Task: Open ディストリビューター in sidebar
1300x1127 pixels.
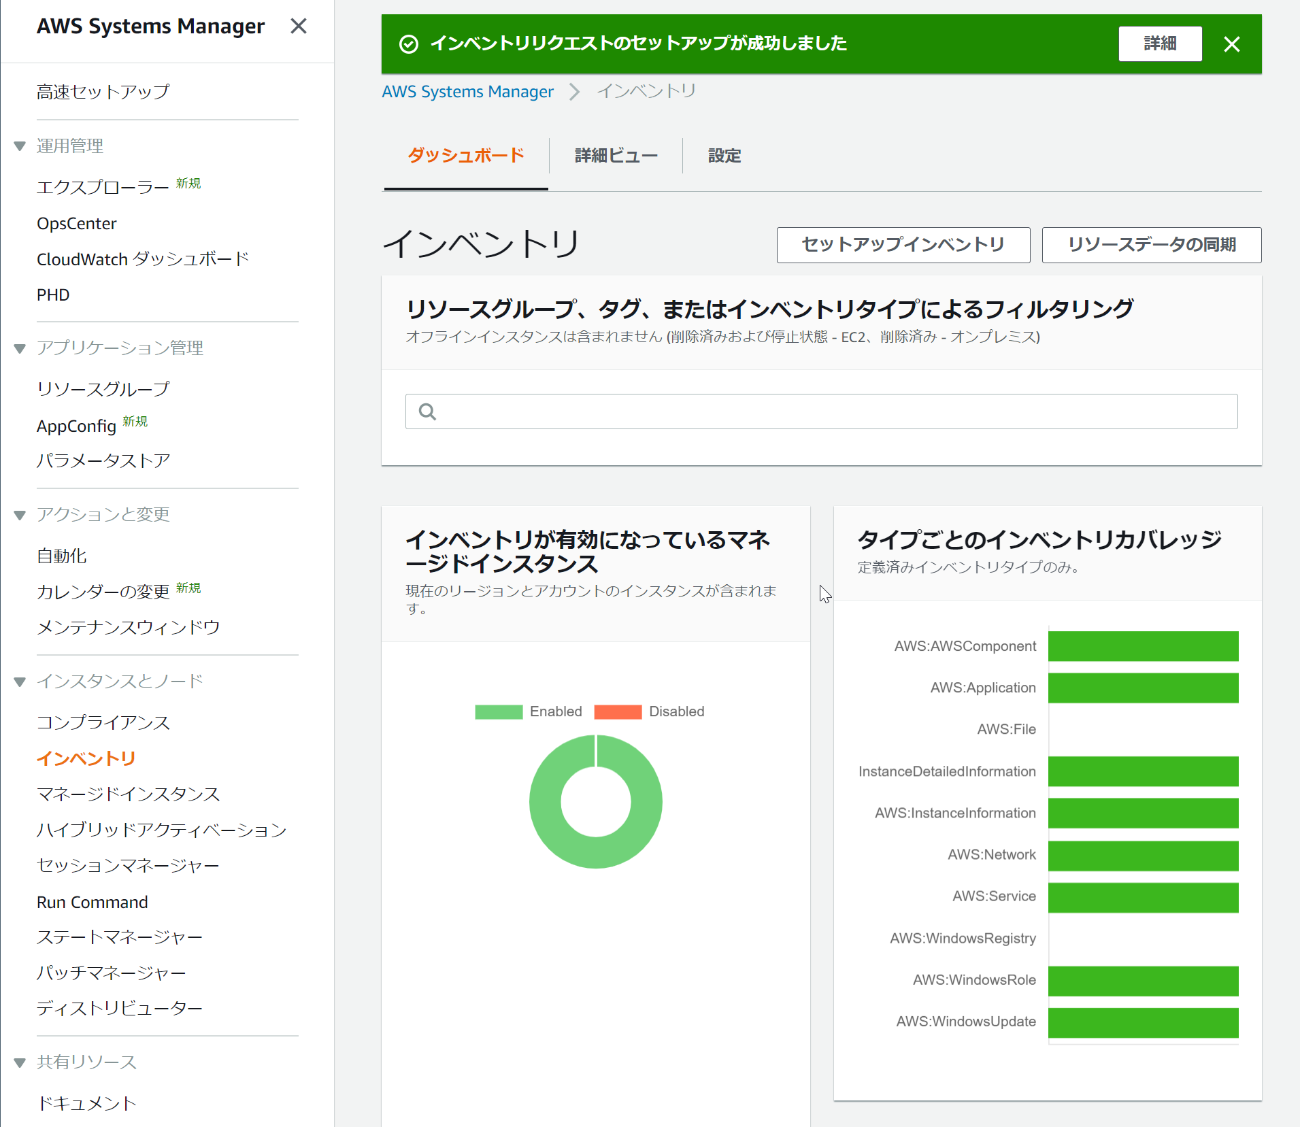Action: coord(120,1009)
